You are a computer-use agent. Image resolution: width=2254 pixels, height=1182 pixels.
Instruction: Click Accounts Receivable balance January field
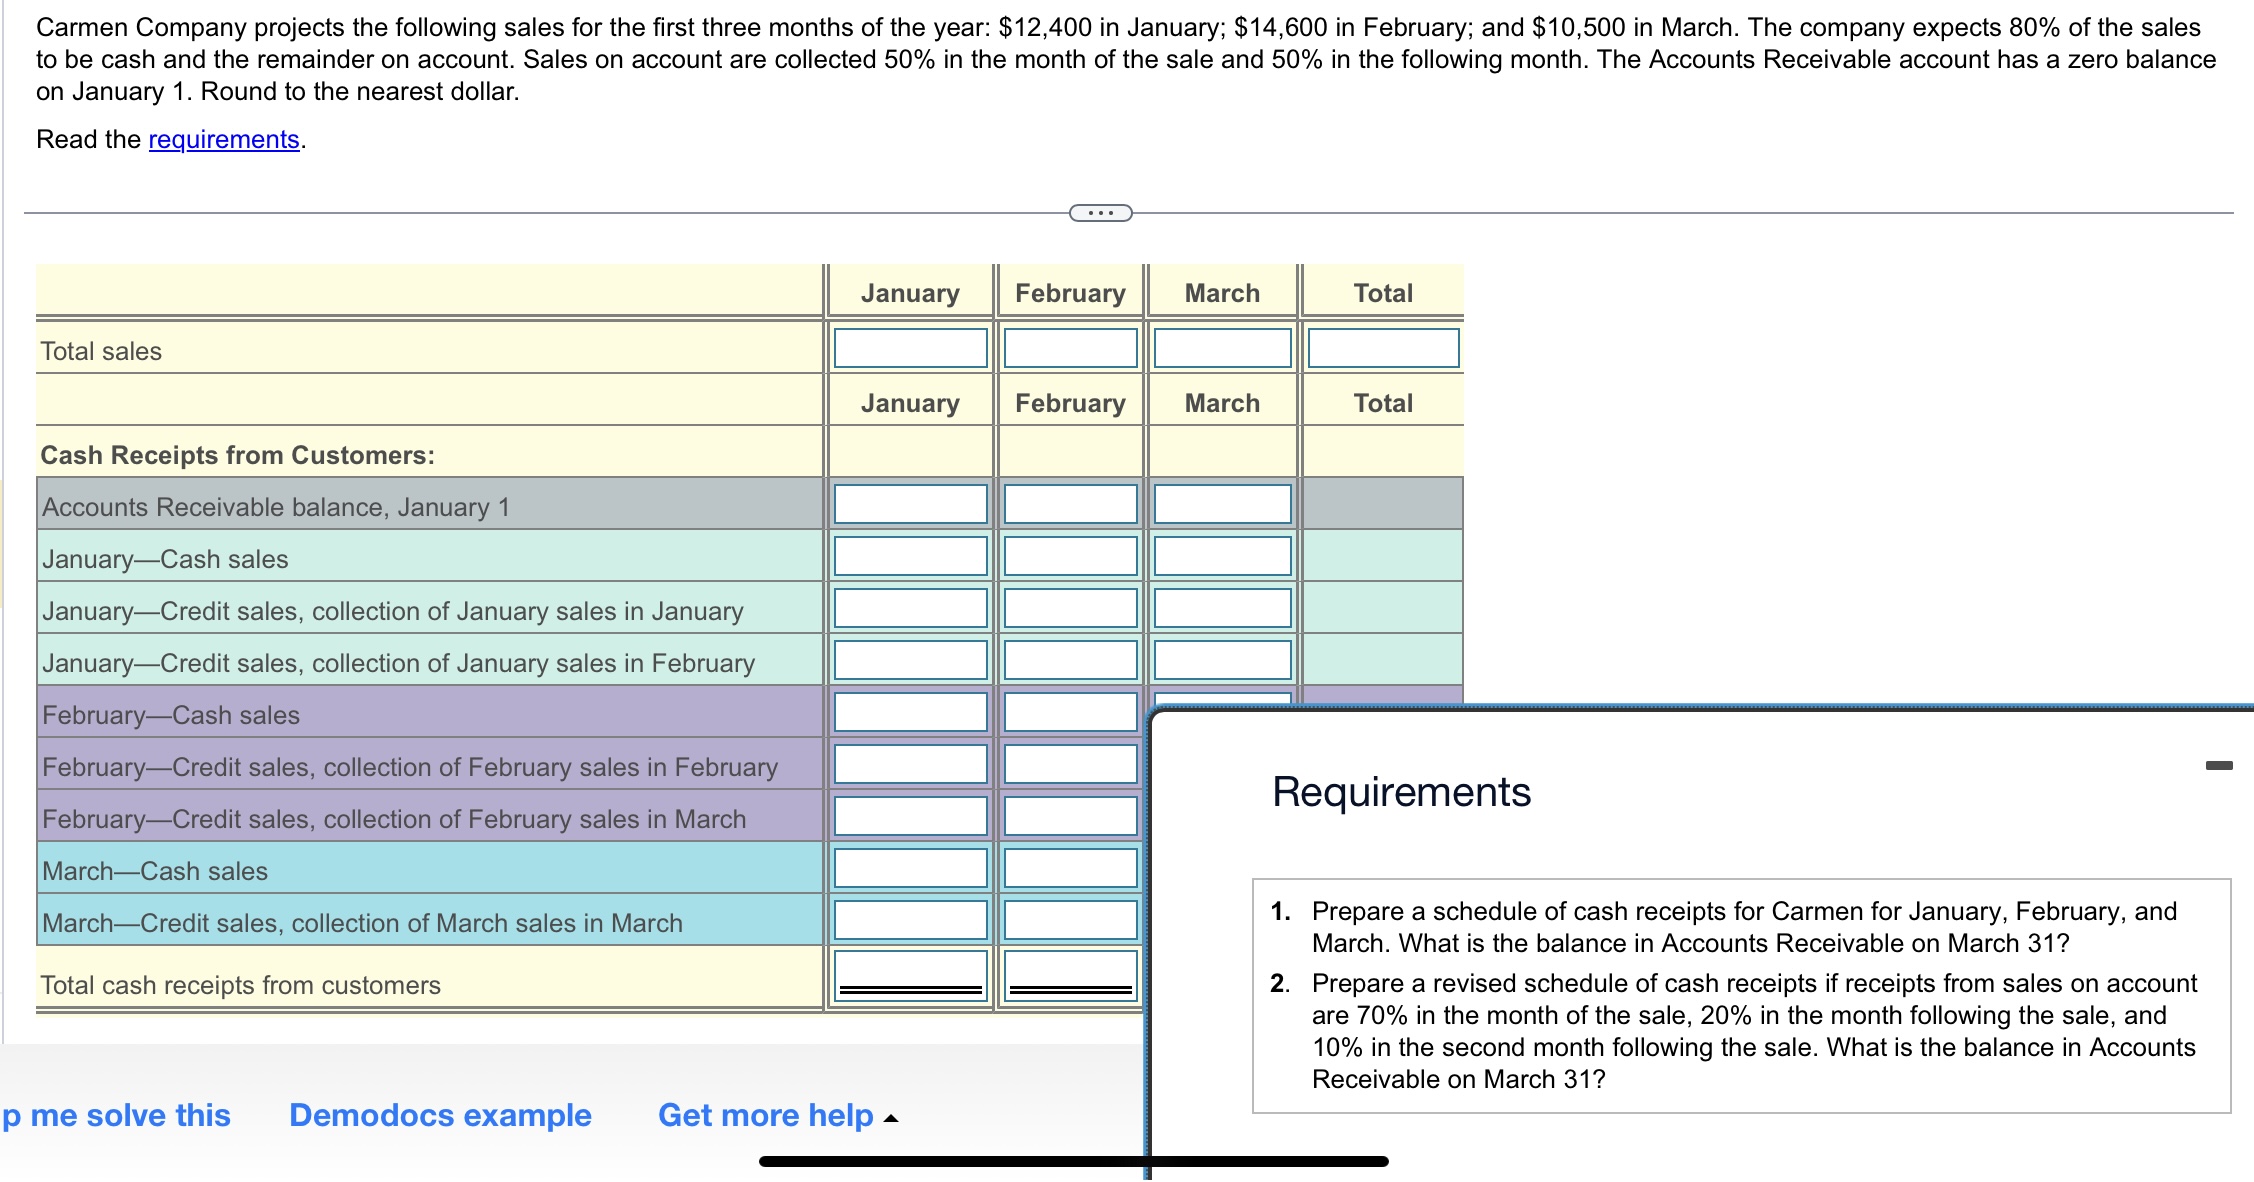pyautogui.click(x=910, y=504)
